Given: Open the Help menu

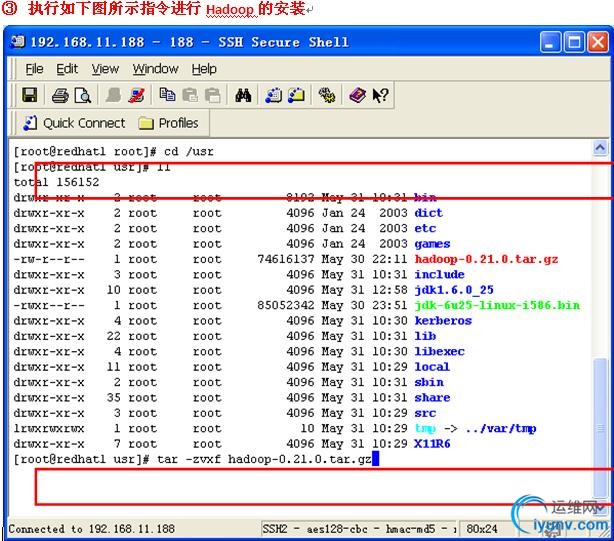Looking at the screenshot, I should [x=204, y=69].
